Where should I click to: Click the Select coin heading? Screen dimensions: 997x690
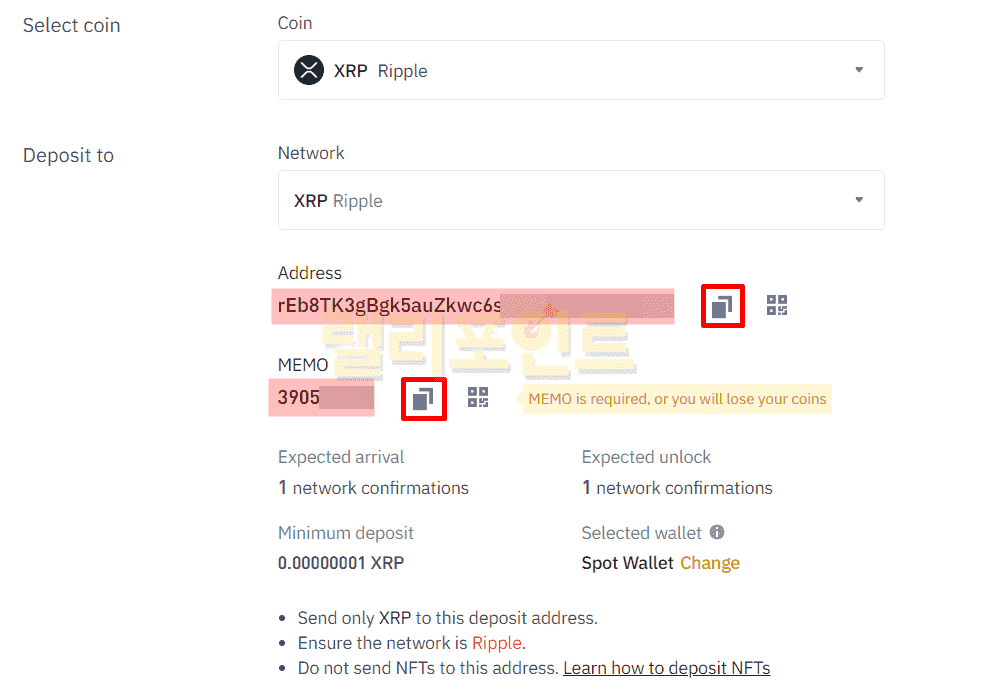[72, 26]
